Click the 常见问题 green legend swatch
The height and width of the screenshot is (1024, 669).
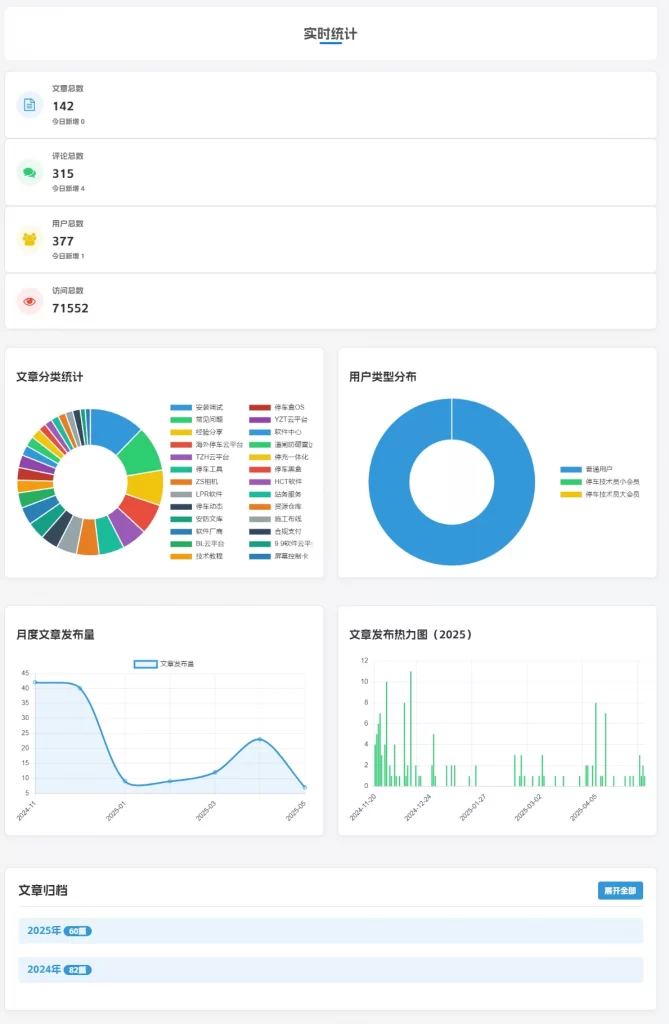180,420
